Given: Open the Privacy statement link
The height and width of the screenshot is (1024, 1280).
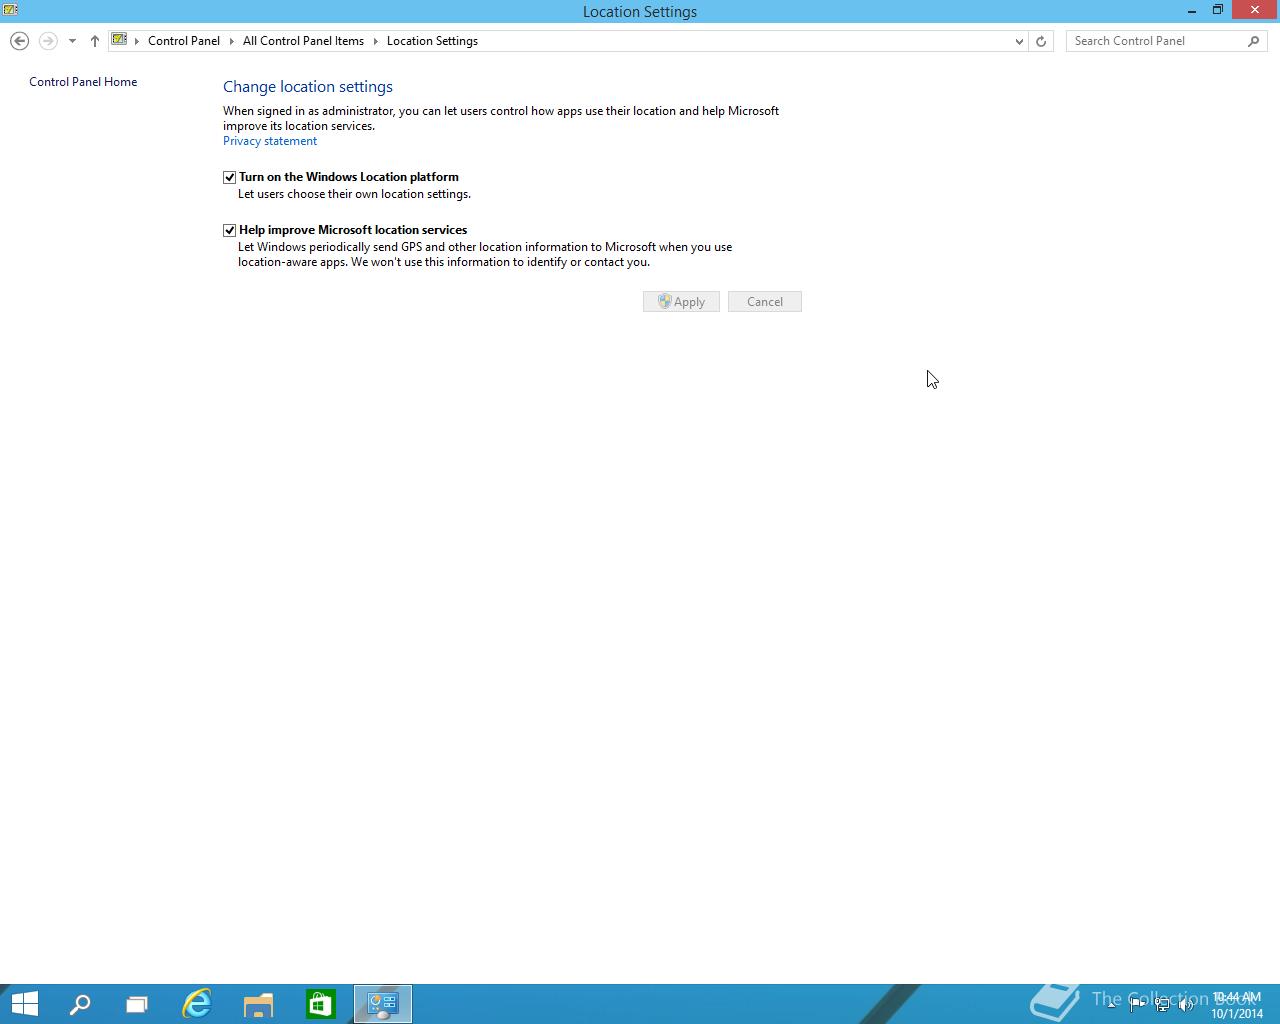Looking at the screenshot, I should point(270,141).
